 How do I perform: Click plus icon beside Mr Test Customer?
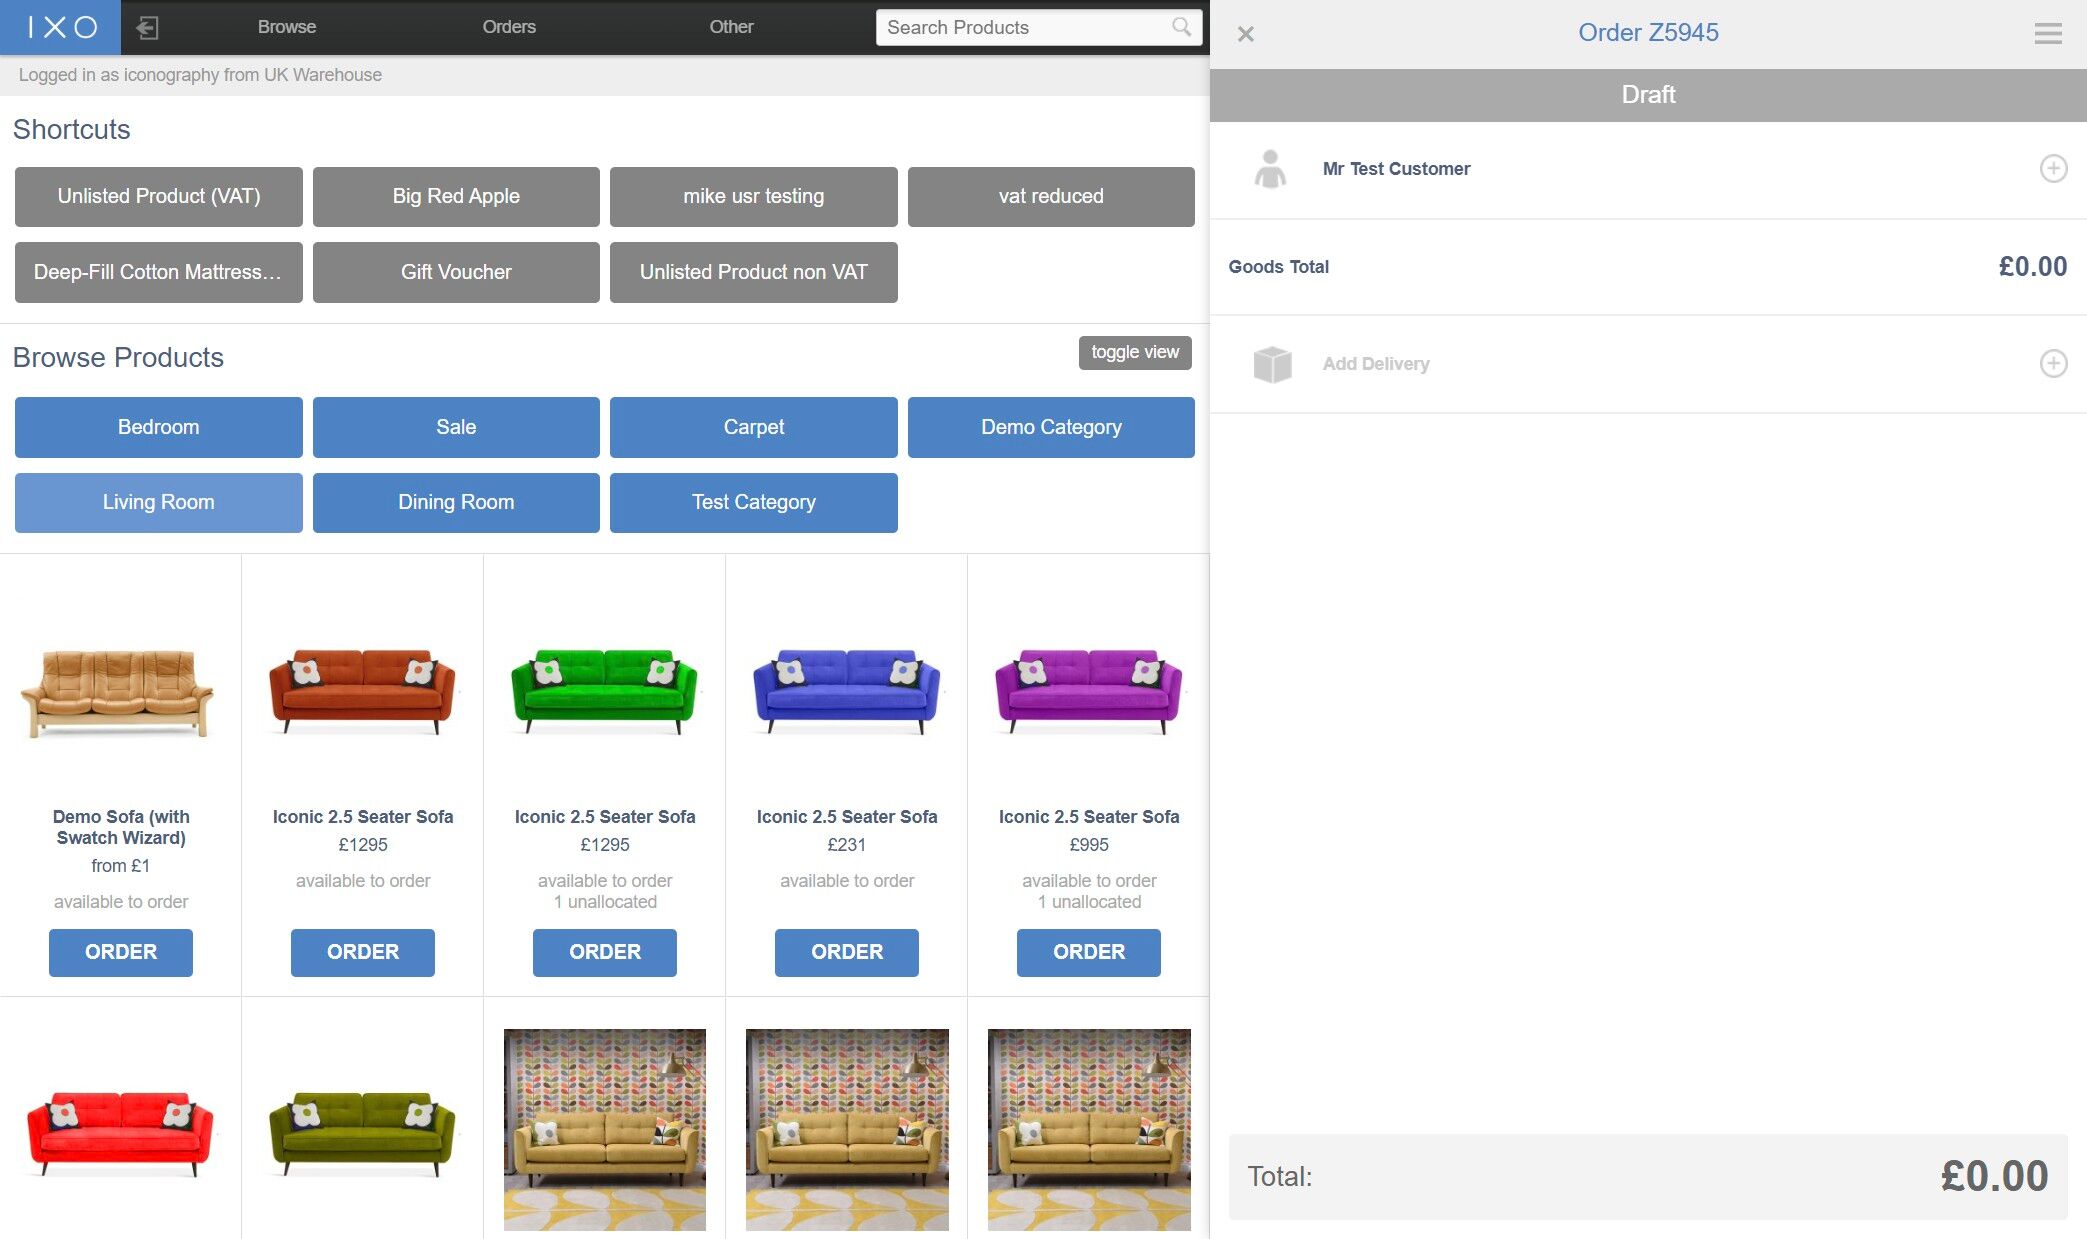pyautogui.click(x=2053, y=169)
